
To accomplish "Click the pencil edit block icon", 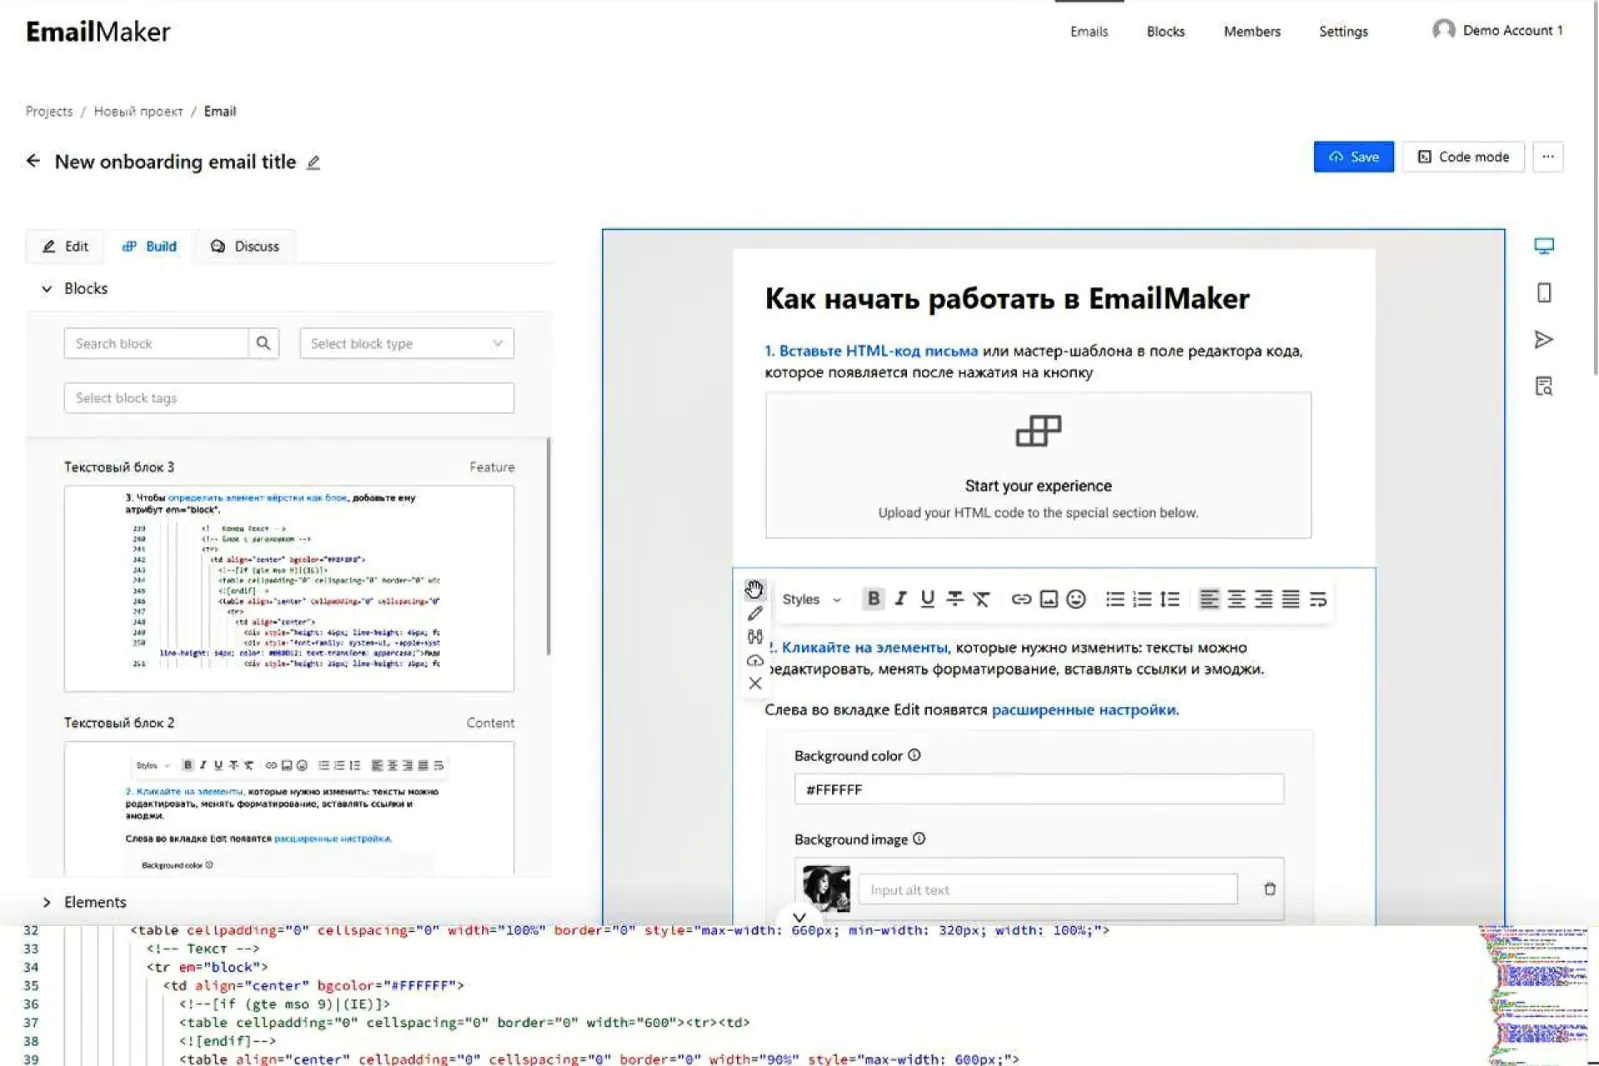I will coord(755,613).
